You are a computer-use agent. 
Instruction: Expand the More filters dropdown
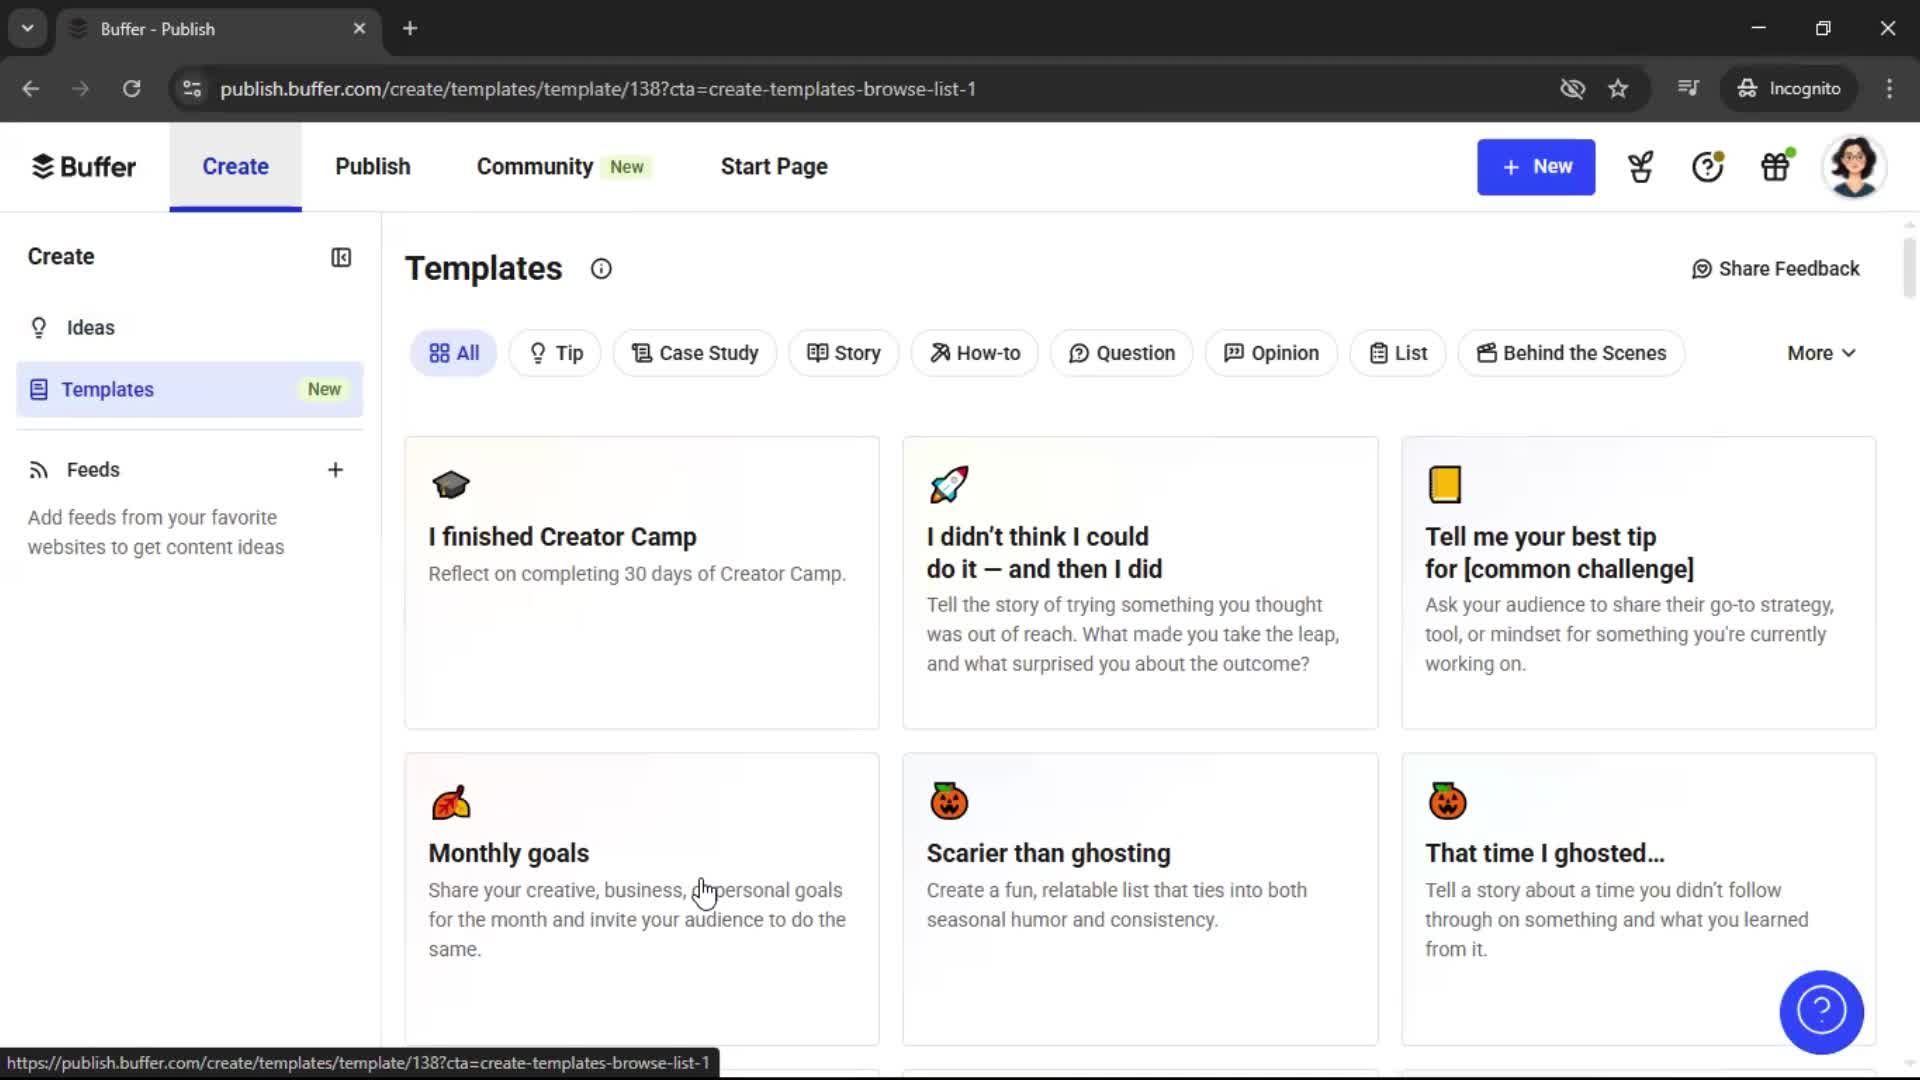tap(1820, 352)
